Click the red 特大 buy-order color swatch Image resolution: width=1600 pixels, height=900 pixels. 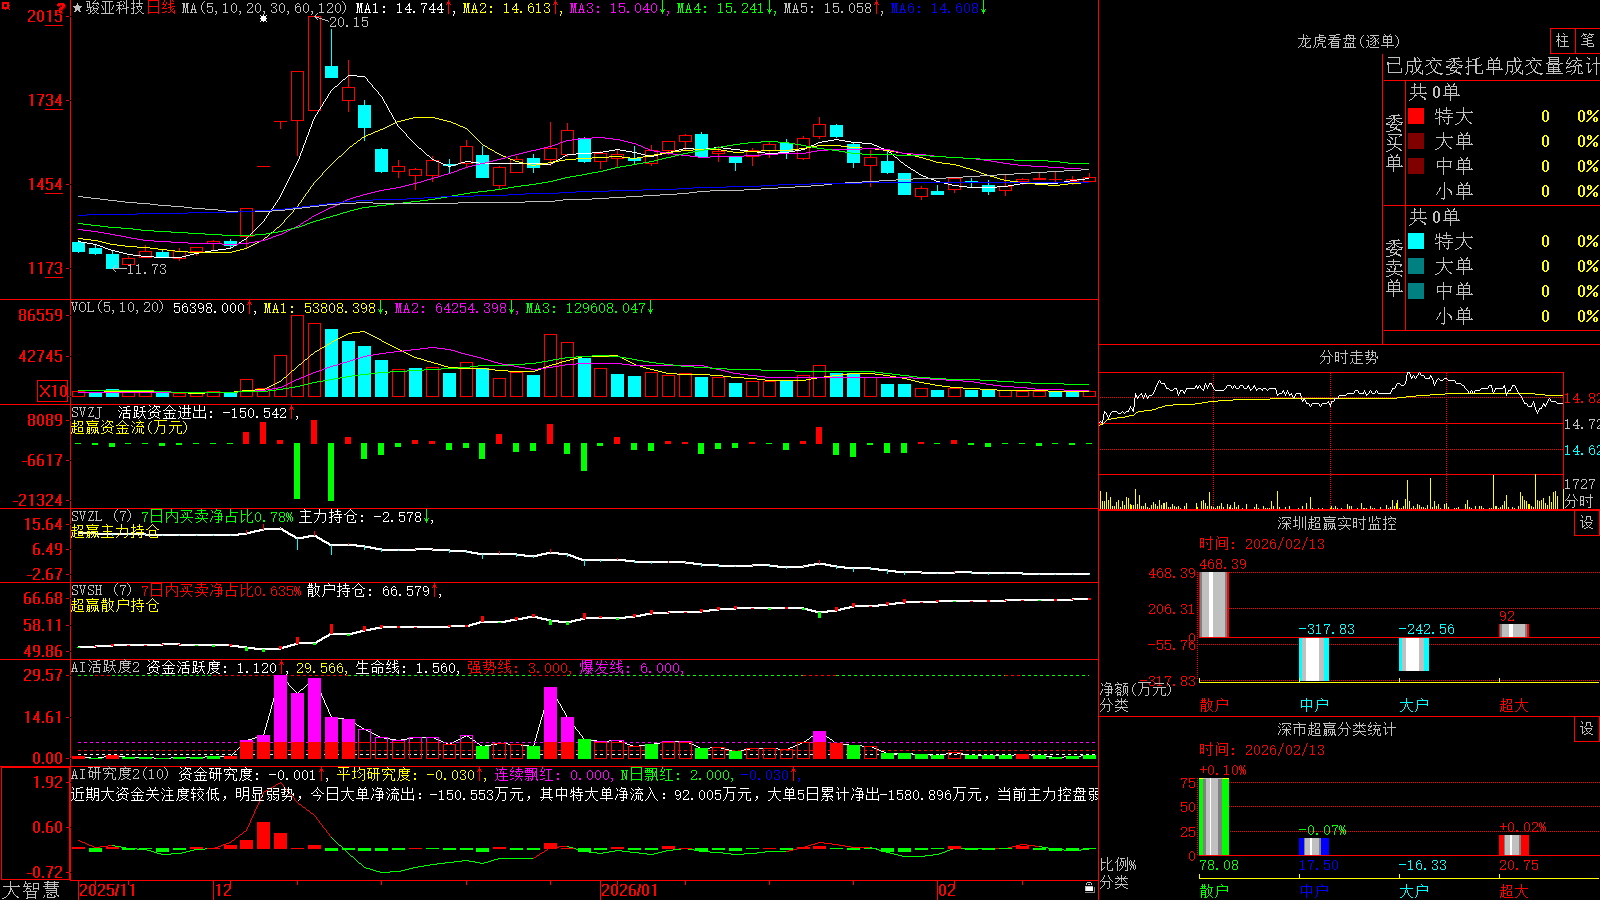[x=1416, y=116]
